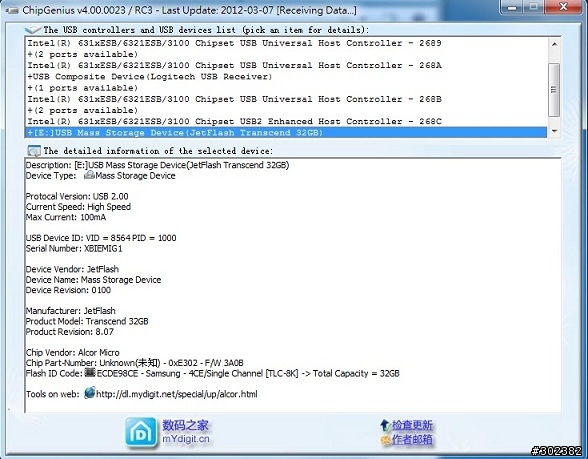Viewport: 588px width, 459px height.
Task: Click the Flash ID Code chip icon
Action: (90, 372)
